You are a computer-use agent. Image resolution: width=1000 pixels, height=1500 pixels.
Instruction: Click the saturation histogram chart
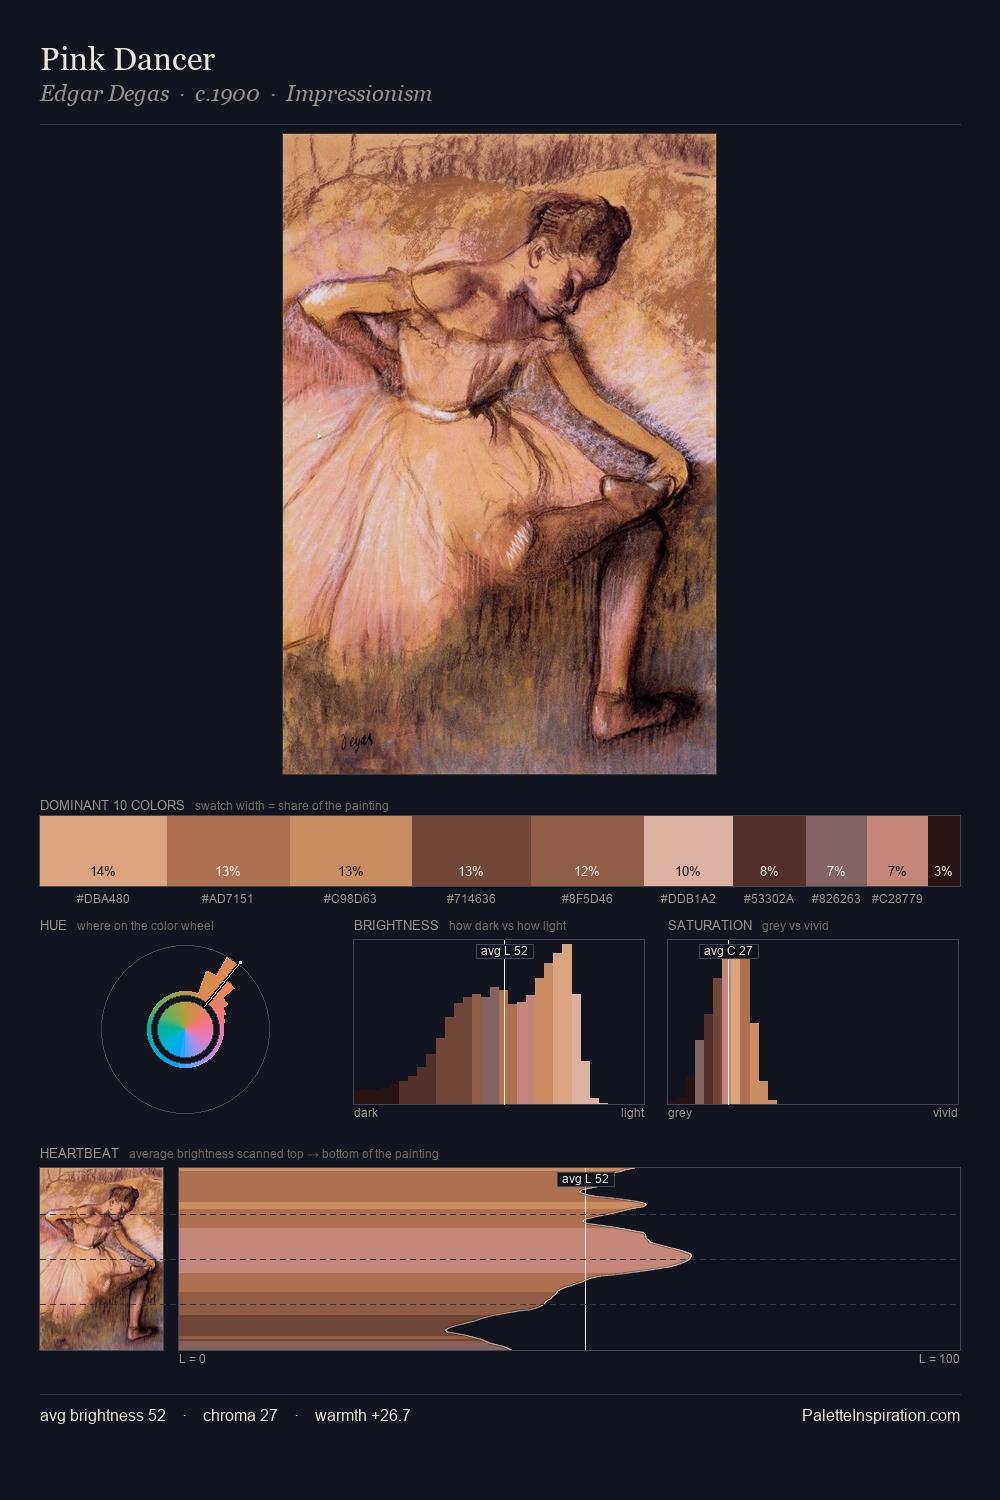tap(813, 1022)
